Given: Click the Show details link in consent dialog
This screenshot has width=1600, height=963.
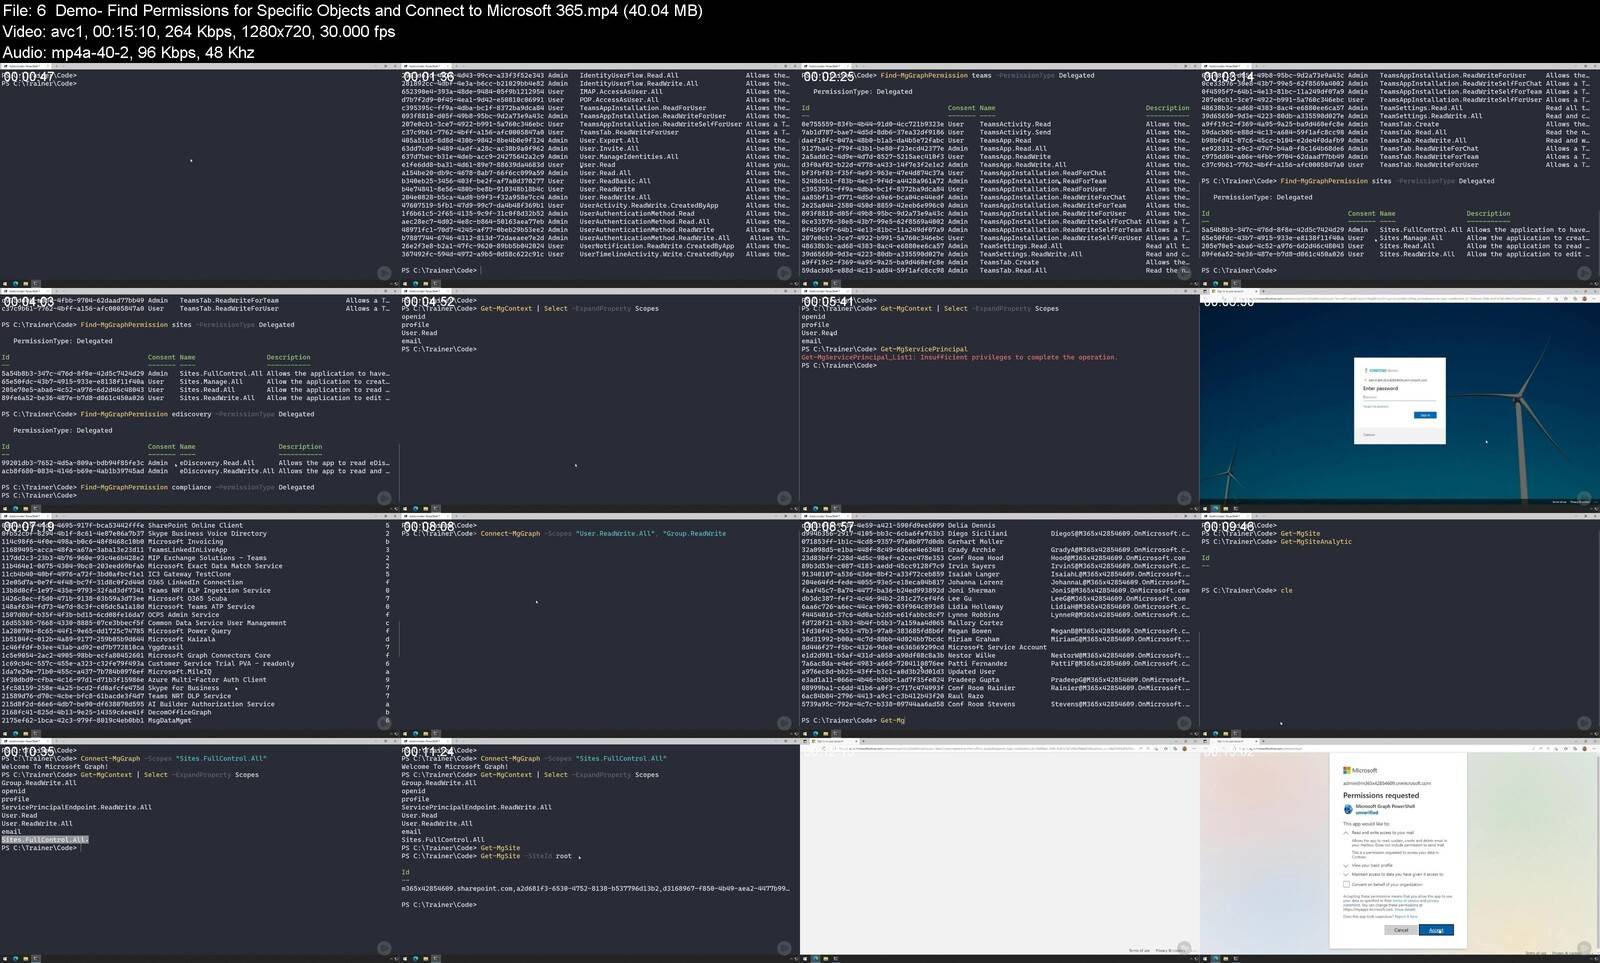Looking at the screenshot, I should click(1405, 910).
